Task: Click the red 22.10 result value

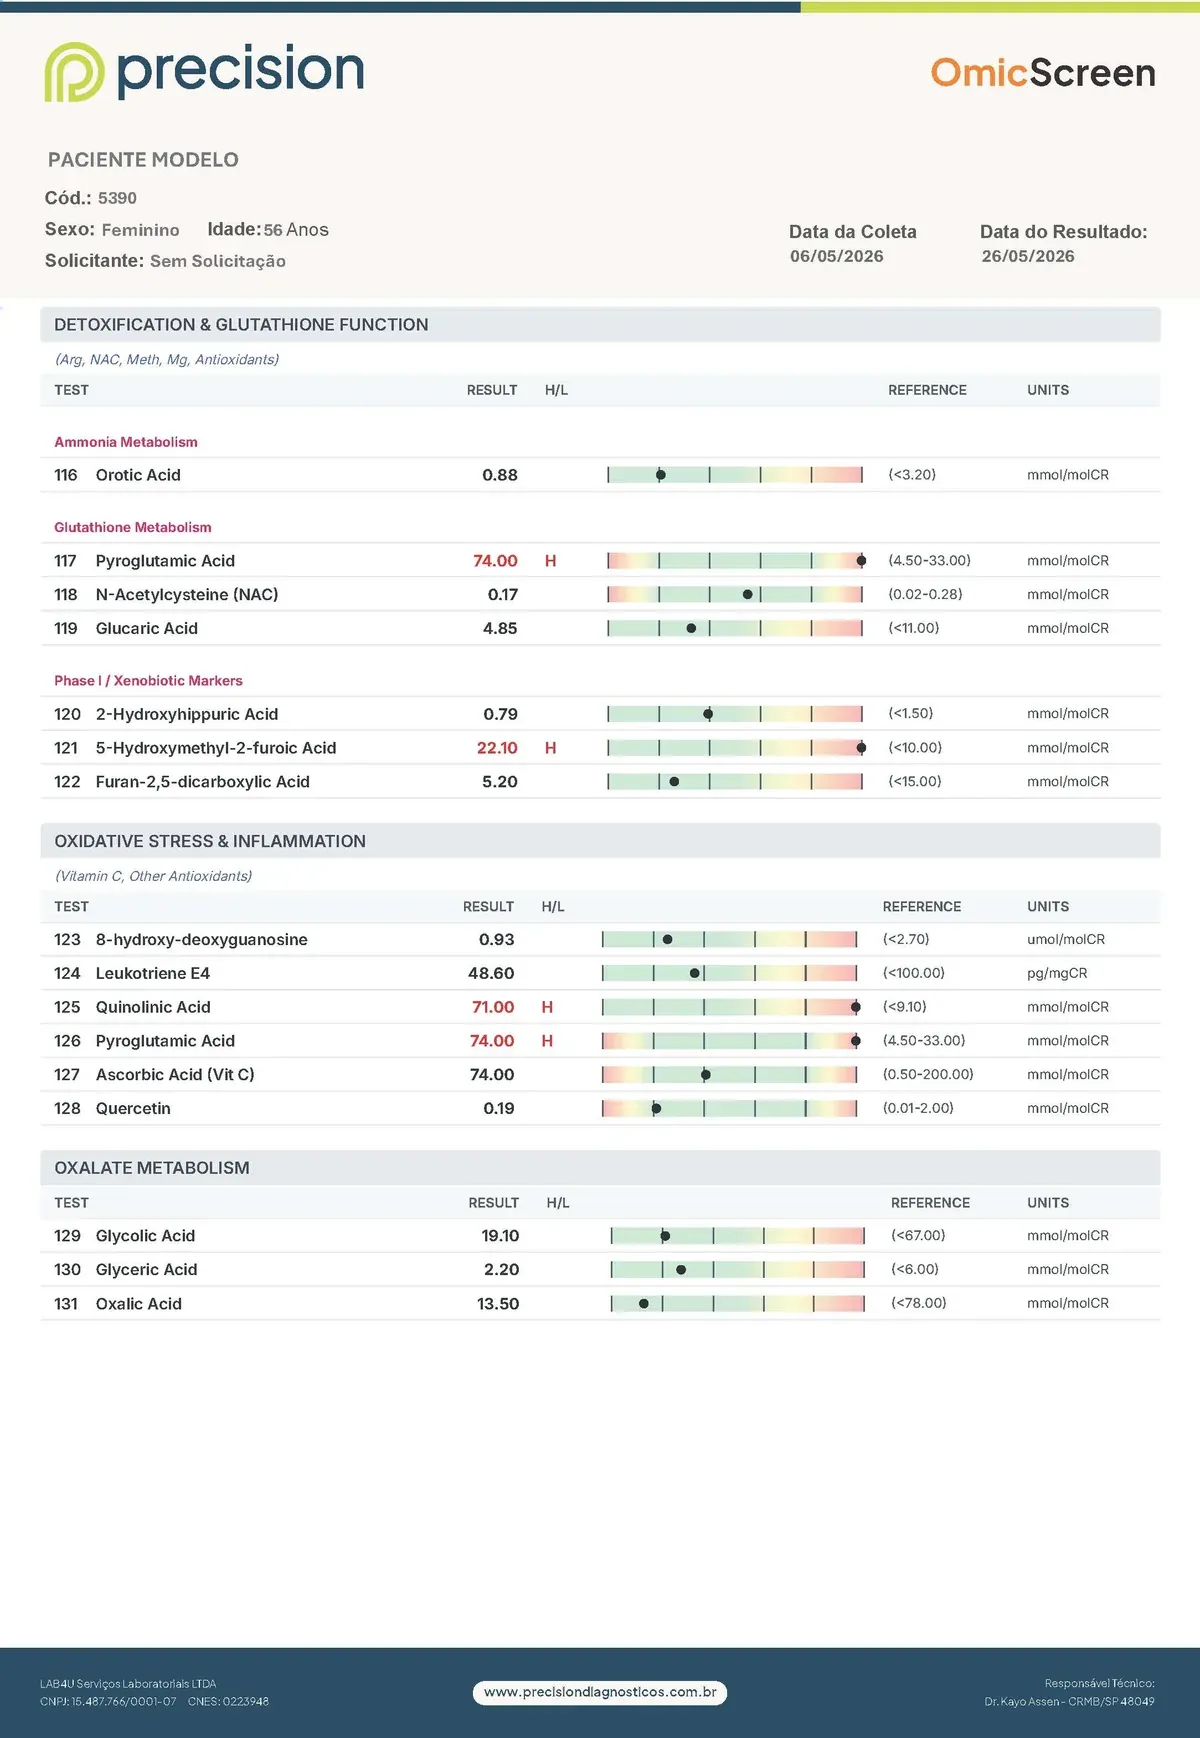Action: click(497, 748)
